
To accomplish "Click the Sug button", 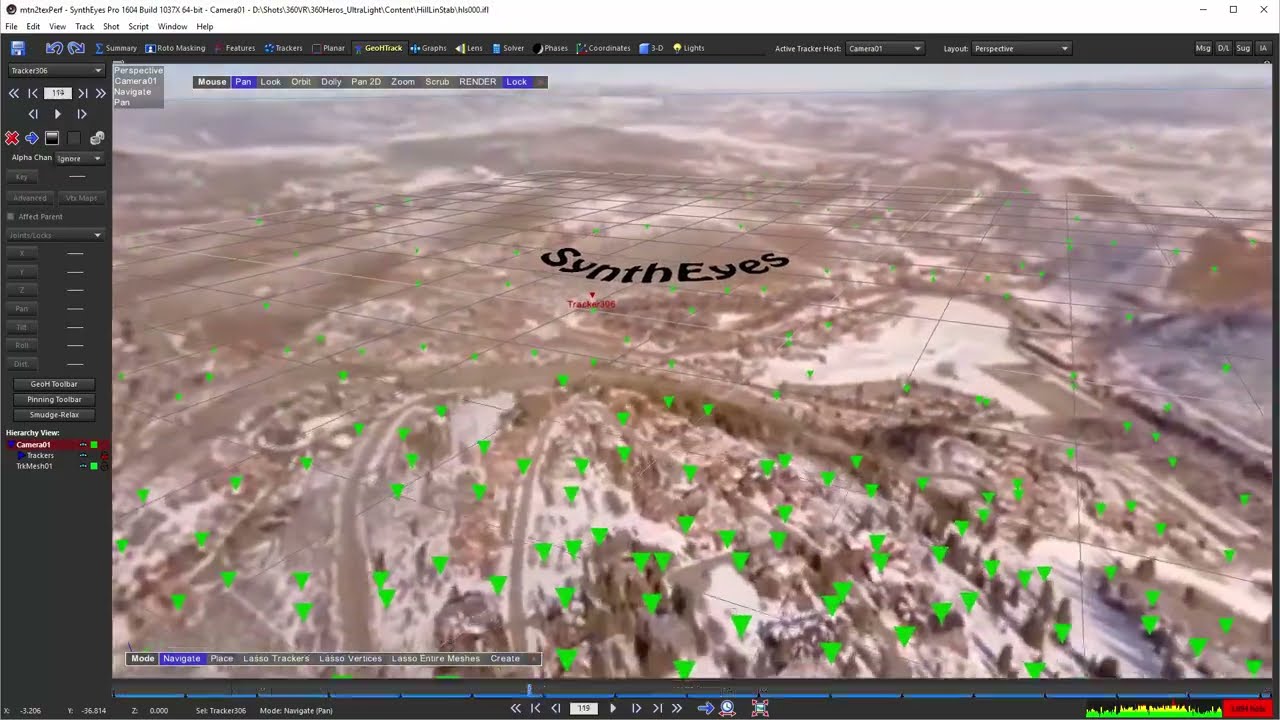I will coord(1243,48).
